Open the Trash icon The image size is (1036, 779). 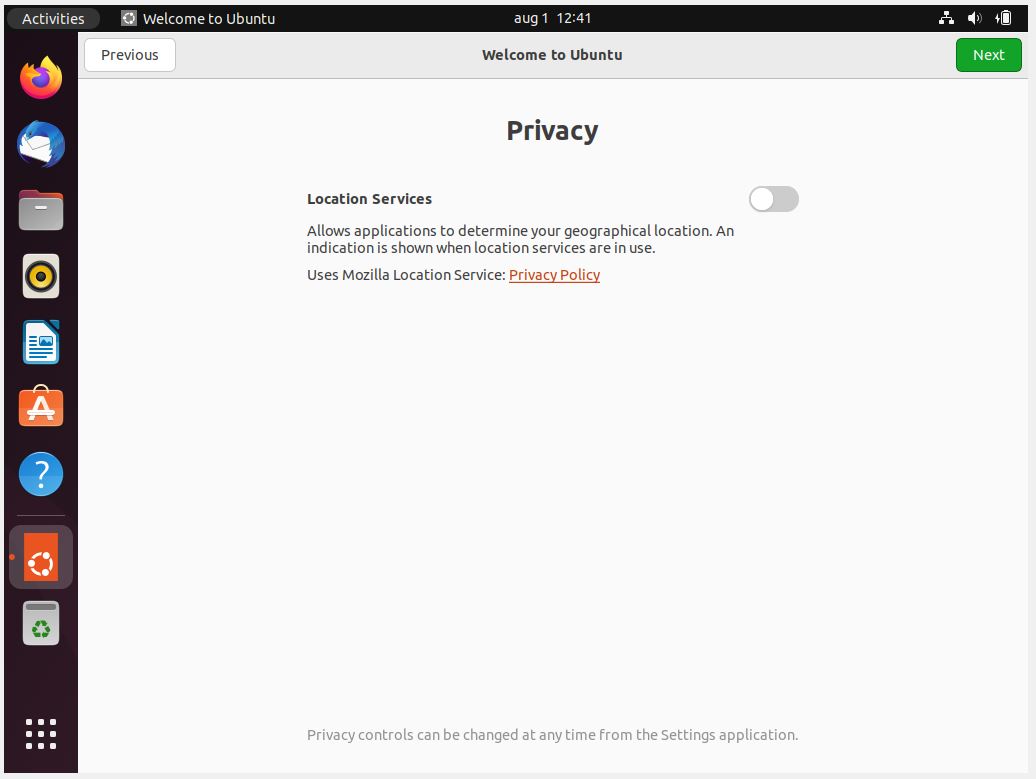tap(41, 624)
